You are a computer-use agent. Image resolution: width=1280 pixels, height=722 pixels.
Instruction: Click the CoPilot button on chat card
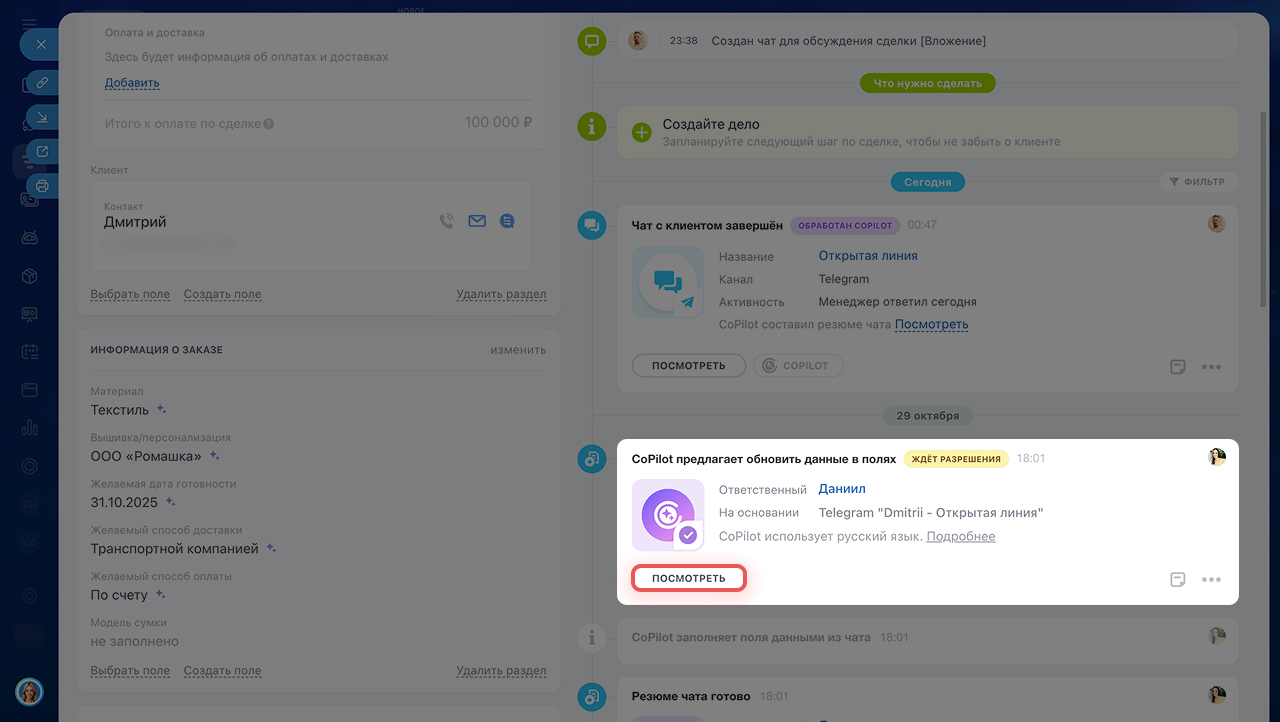point(797,366)
